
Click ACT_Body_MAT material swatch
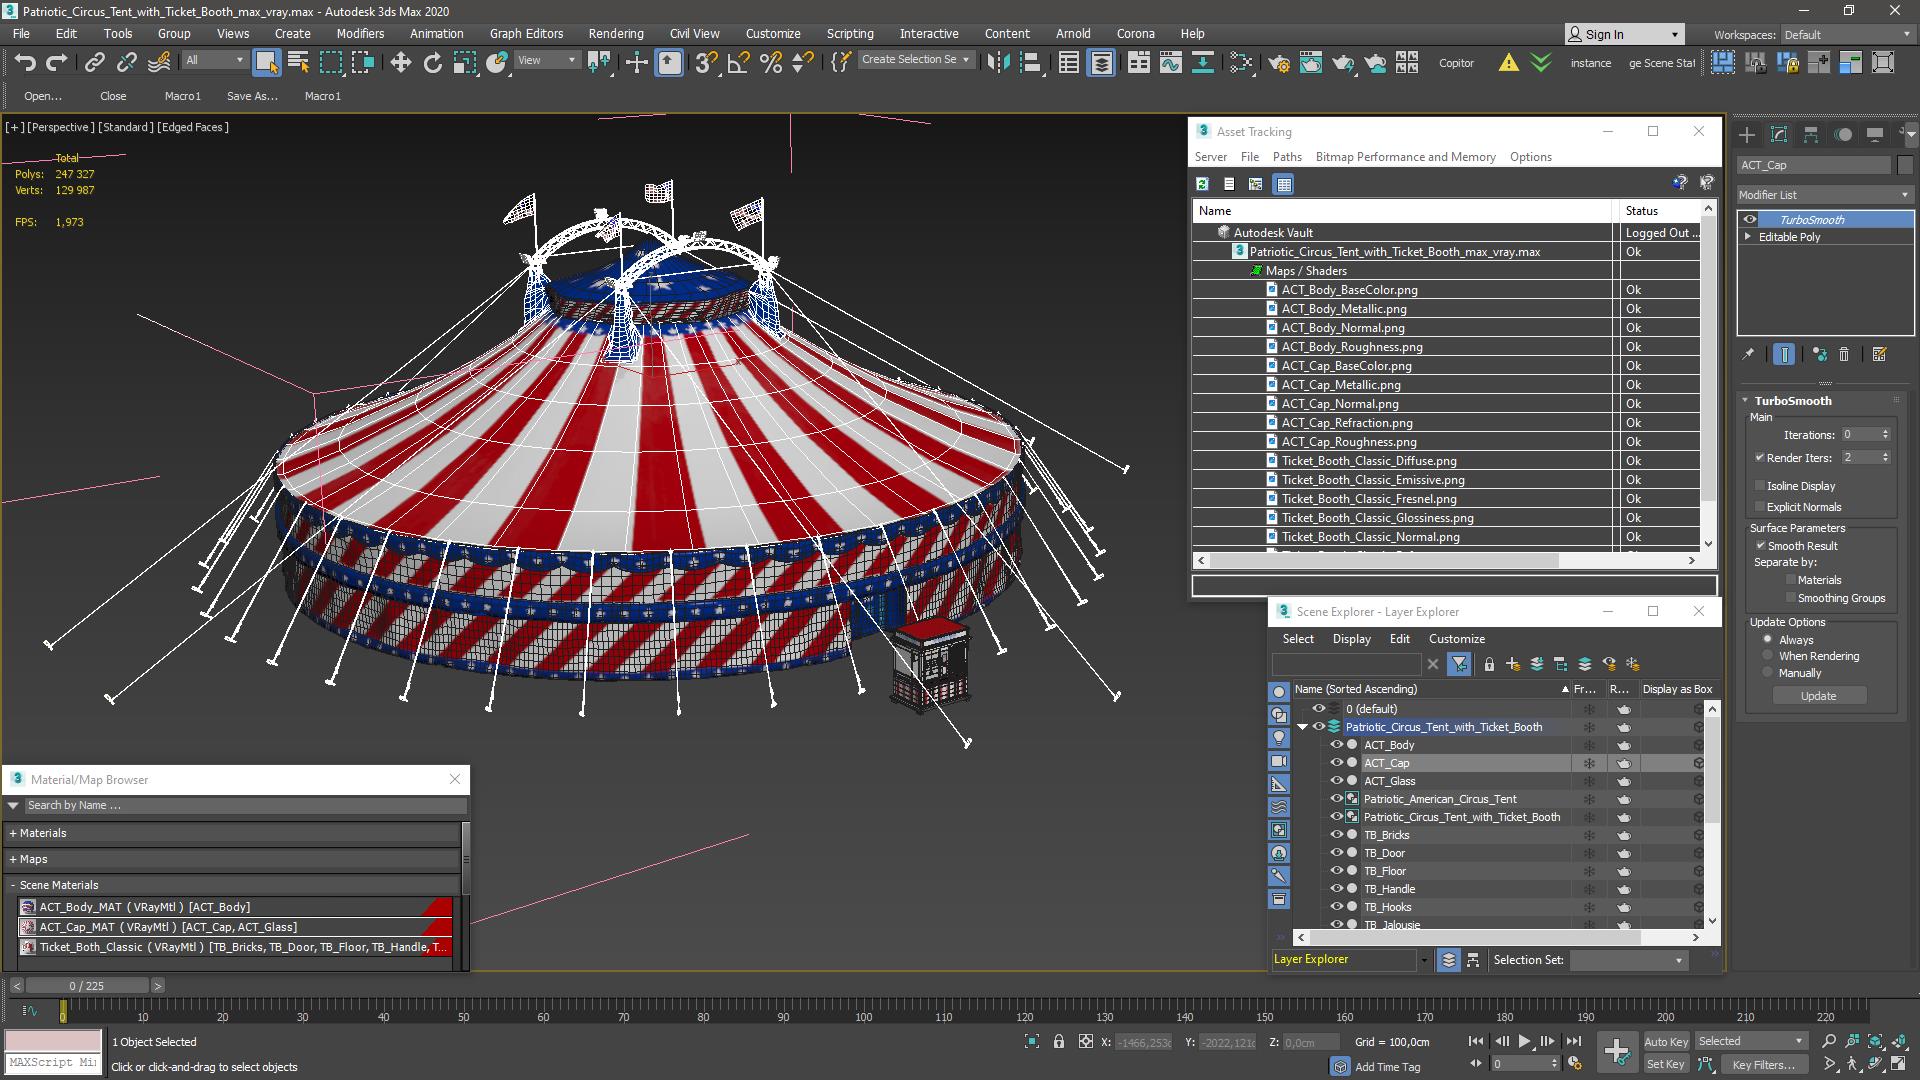(x=28, y=907)
